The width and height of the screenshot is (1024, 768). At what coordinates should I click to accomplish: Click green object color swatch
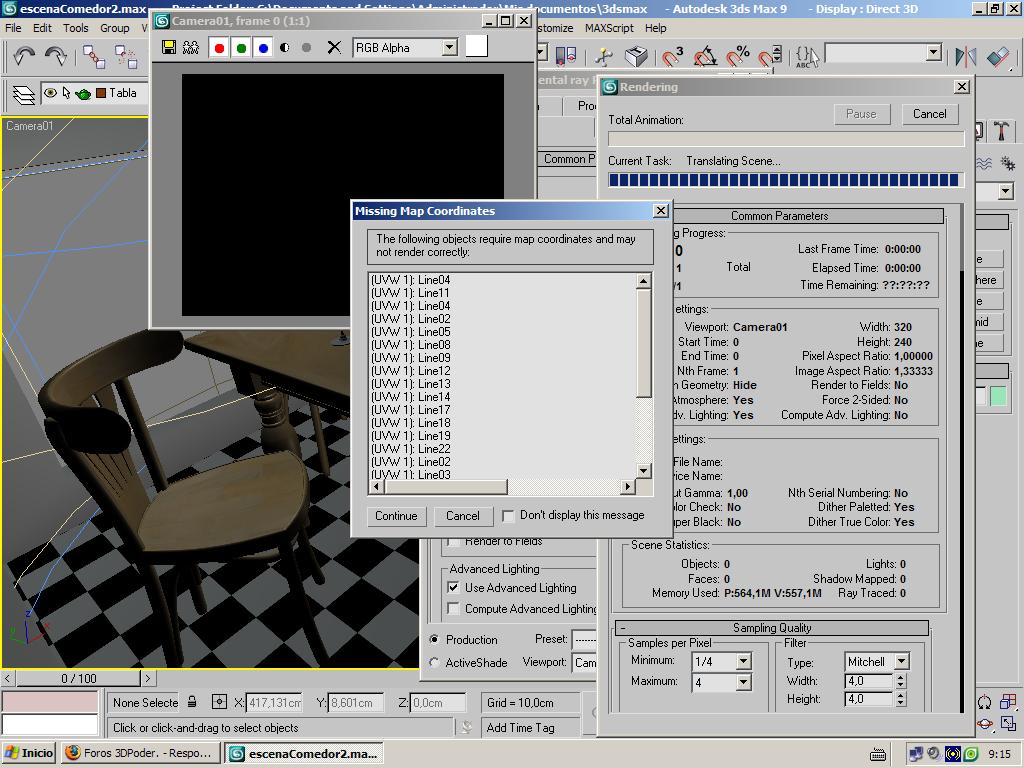tap(999, 396)
